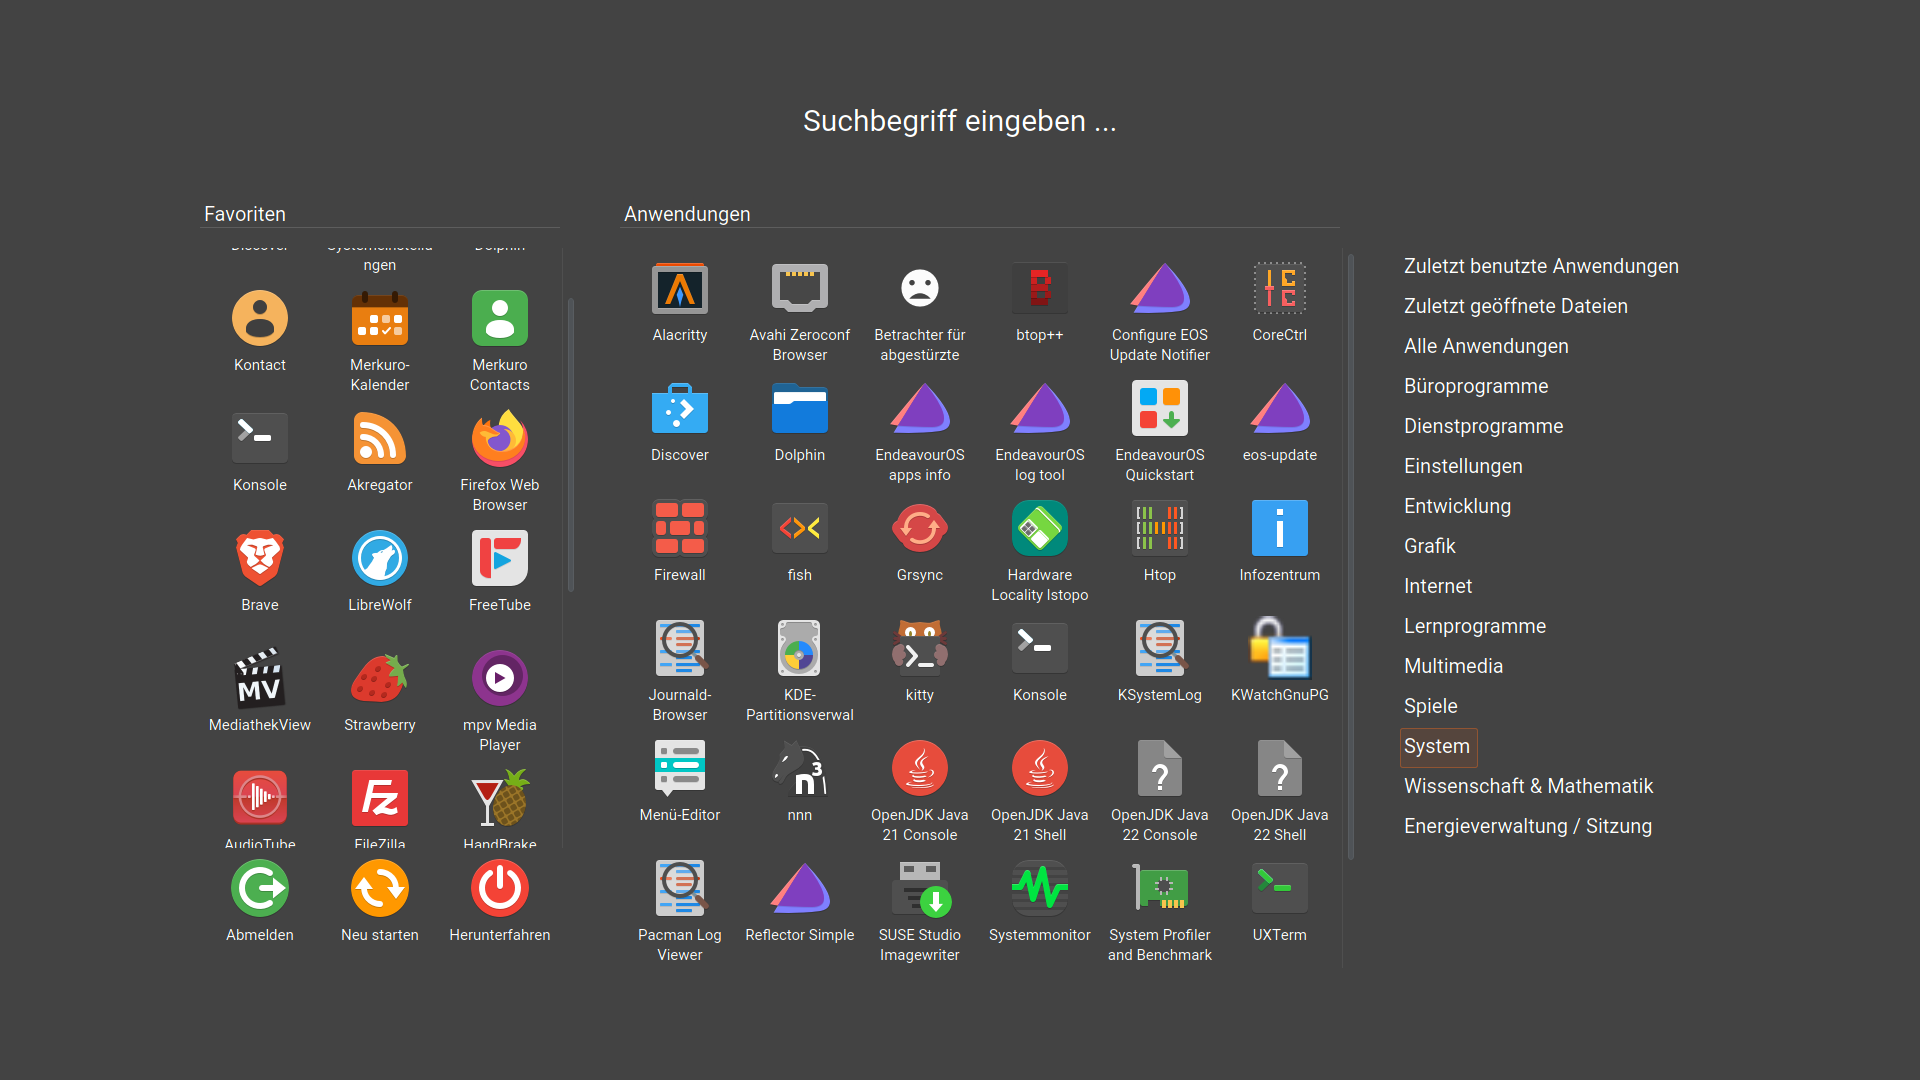The height and width of the screenshot is (1080, 1920).
Task: Open the Firewall application
Action: pos(680,530)
